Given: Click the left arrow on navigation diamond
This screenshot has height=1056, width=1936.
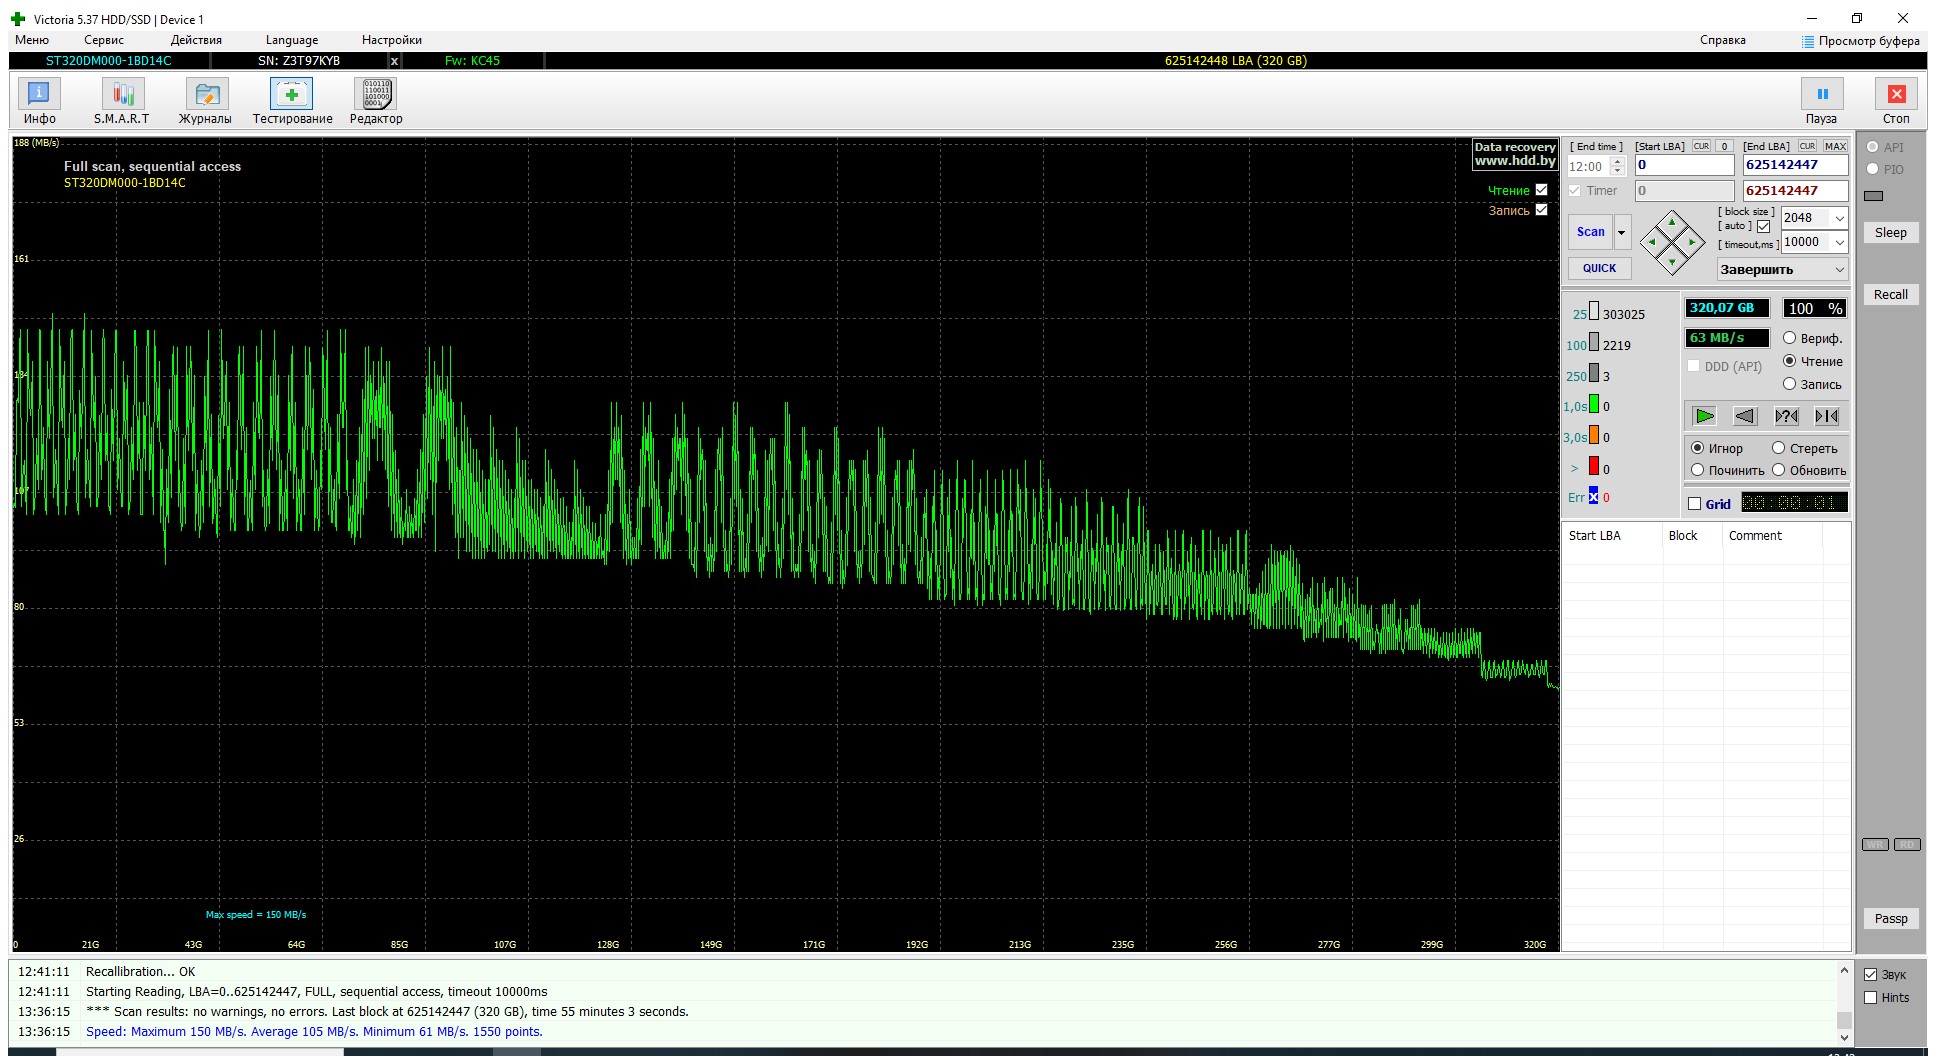Looking at the screenshot, I should (1652, 242).
